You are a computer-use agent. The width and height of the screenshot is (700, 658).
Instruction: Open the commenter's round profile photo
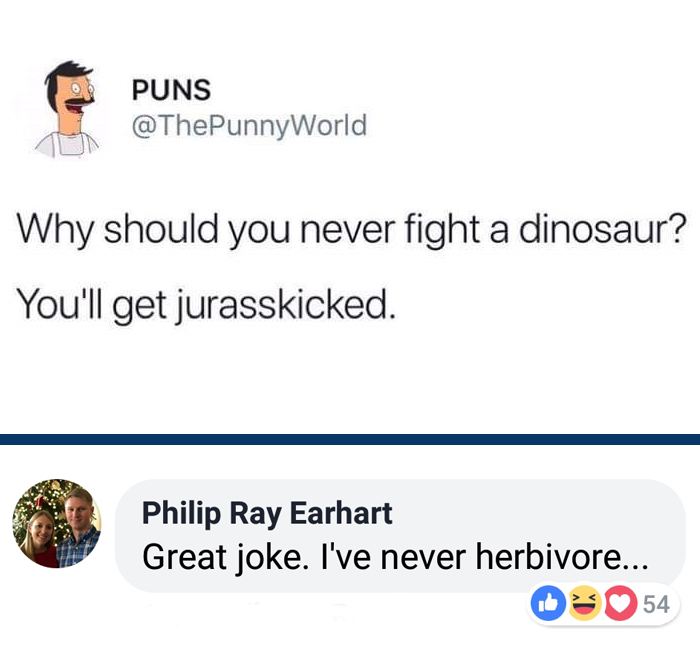click(x=57, y=524)
